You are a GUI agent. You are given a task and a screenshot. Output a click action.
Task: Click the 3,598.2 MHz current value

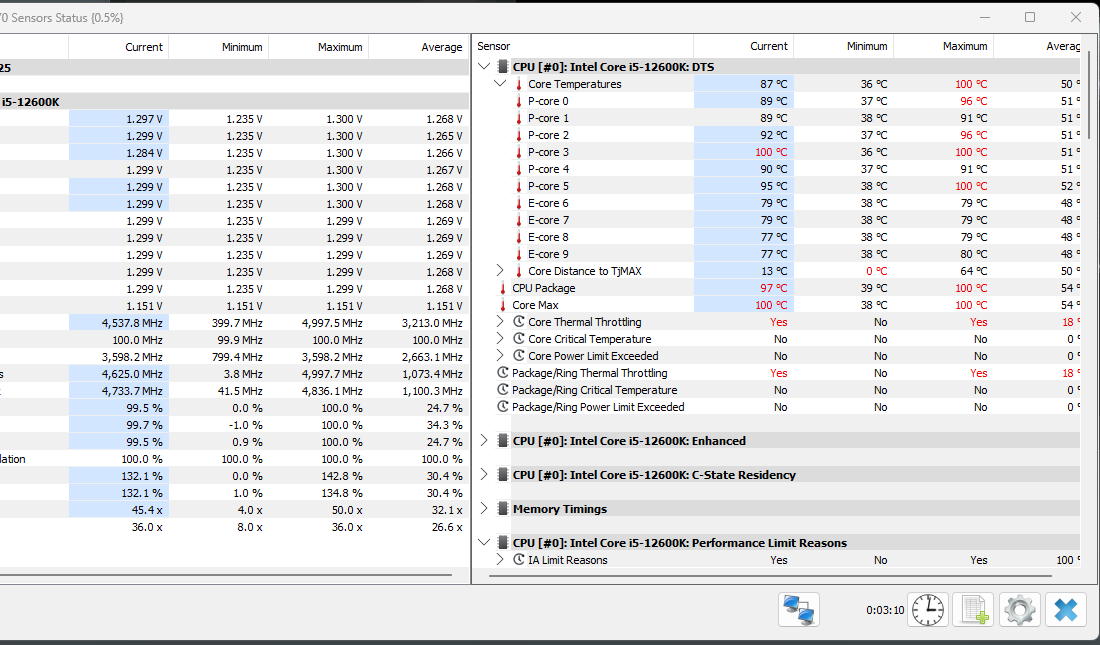pos(132,357)
